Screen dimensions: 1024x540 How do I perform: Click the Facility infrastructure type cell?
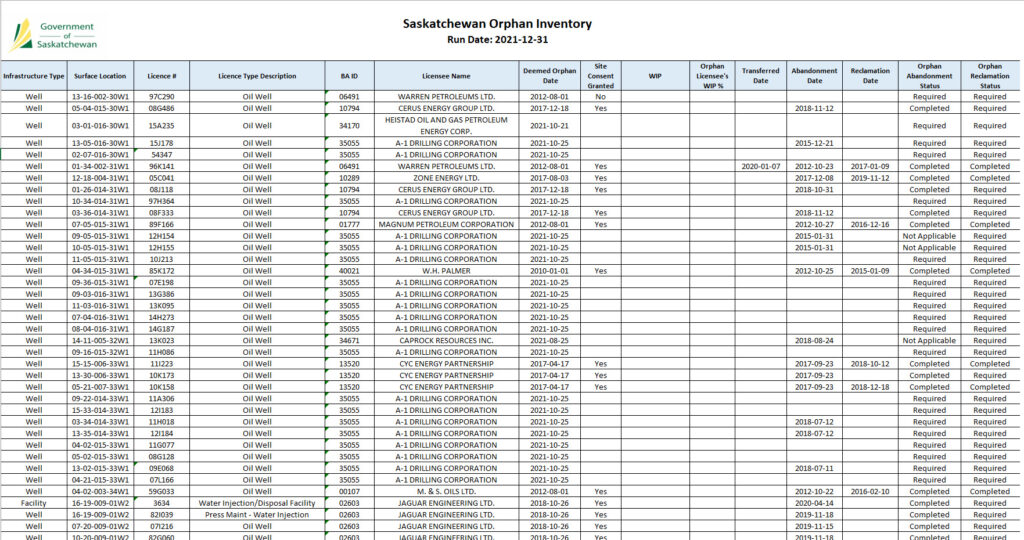(33, 503)
